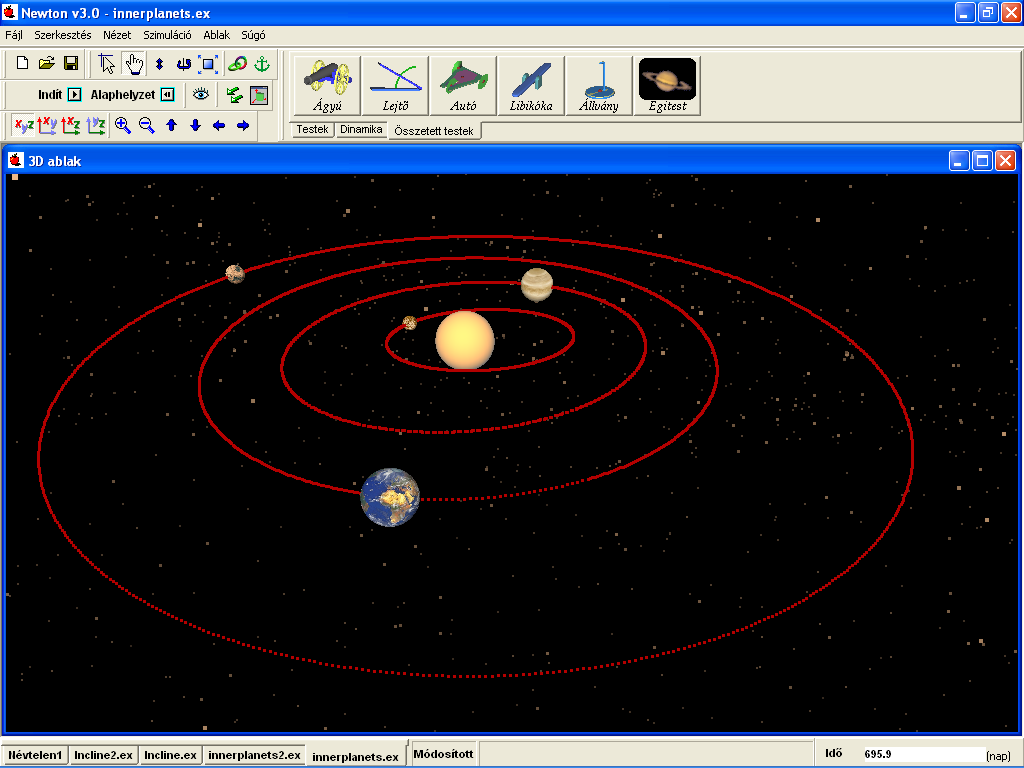
Task: Switch to the XZ plane view
Action: tap(71, 125)
